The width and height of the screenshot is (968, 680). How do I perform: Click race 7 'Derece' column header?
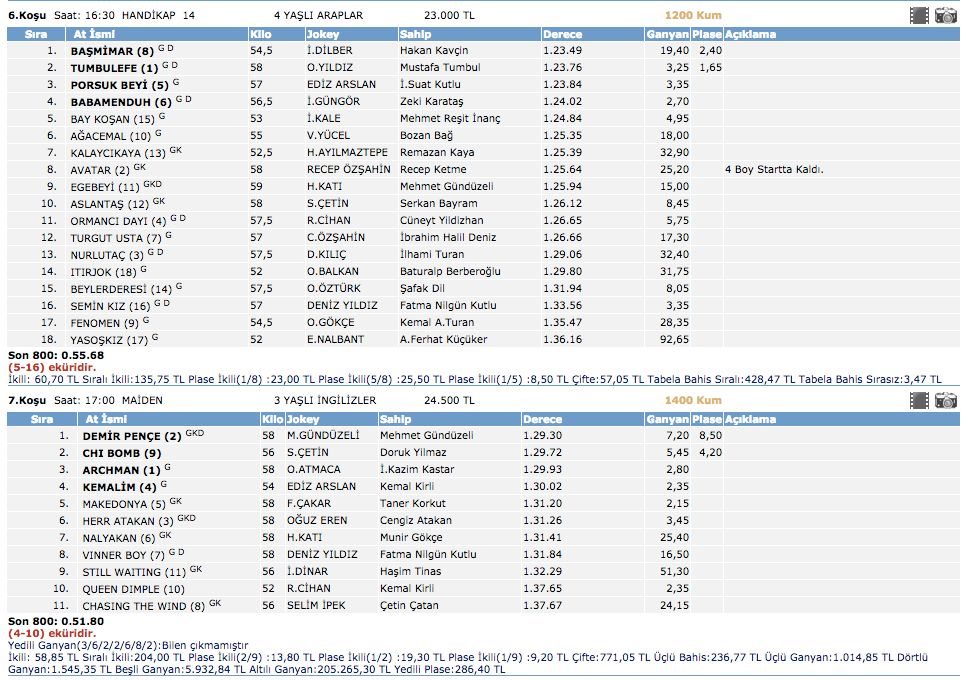point(542,420)
